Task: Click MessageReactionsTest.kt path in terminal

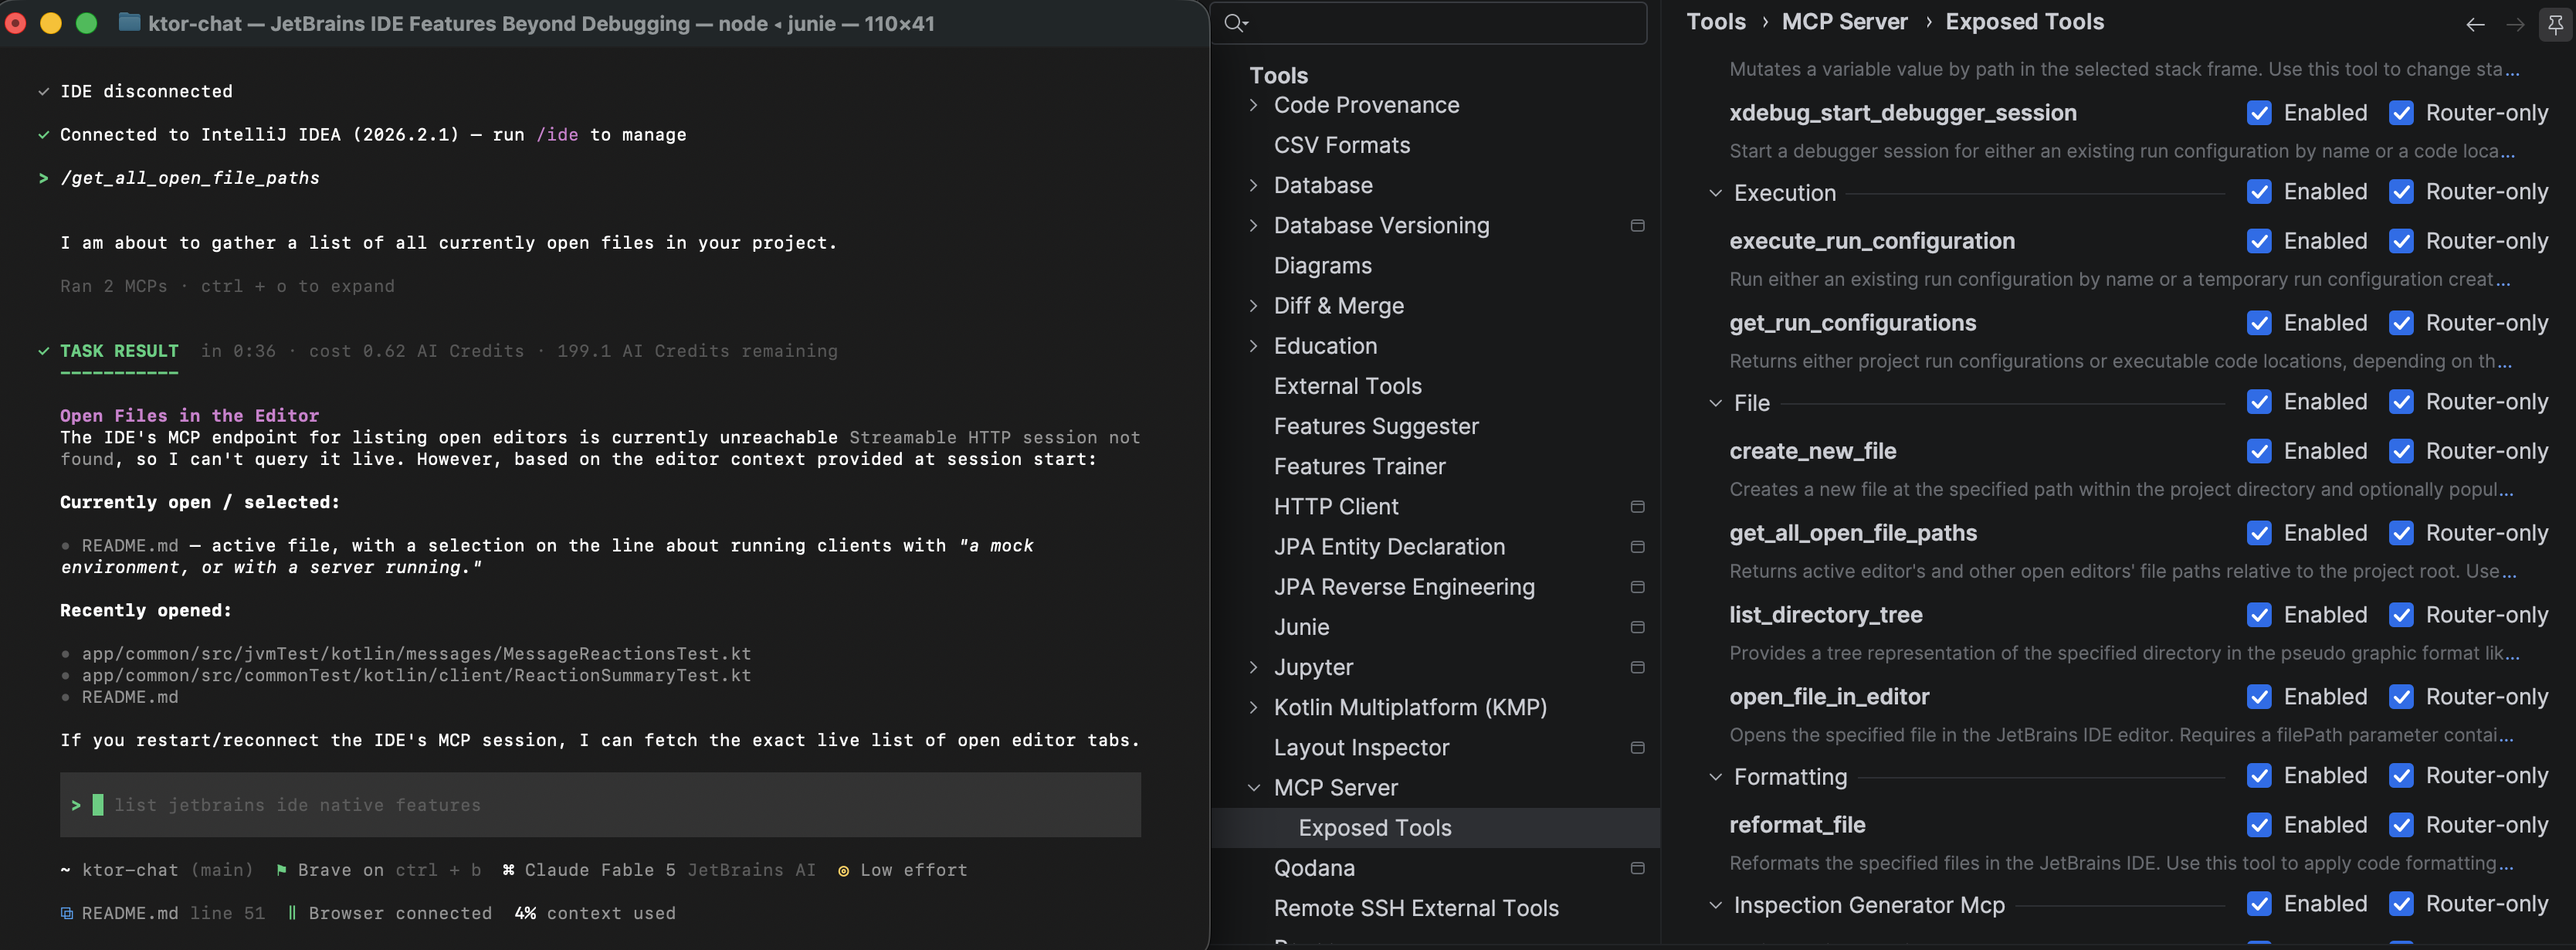Action: [416, 654]
